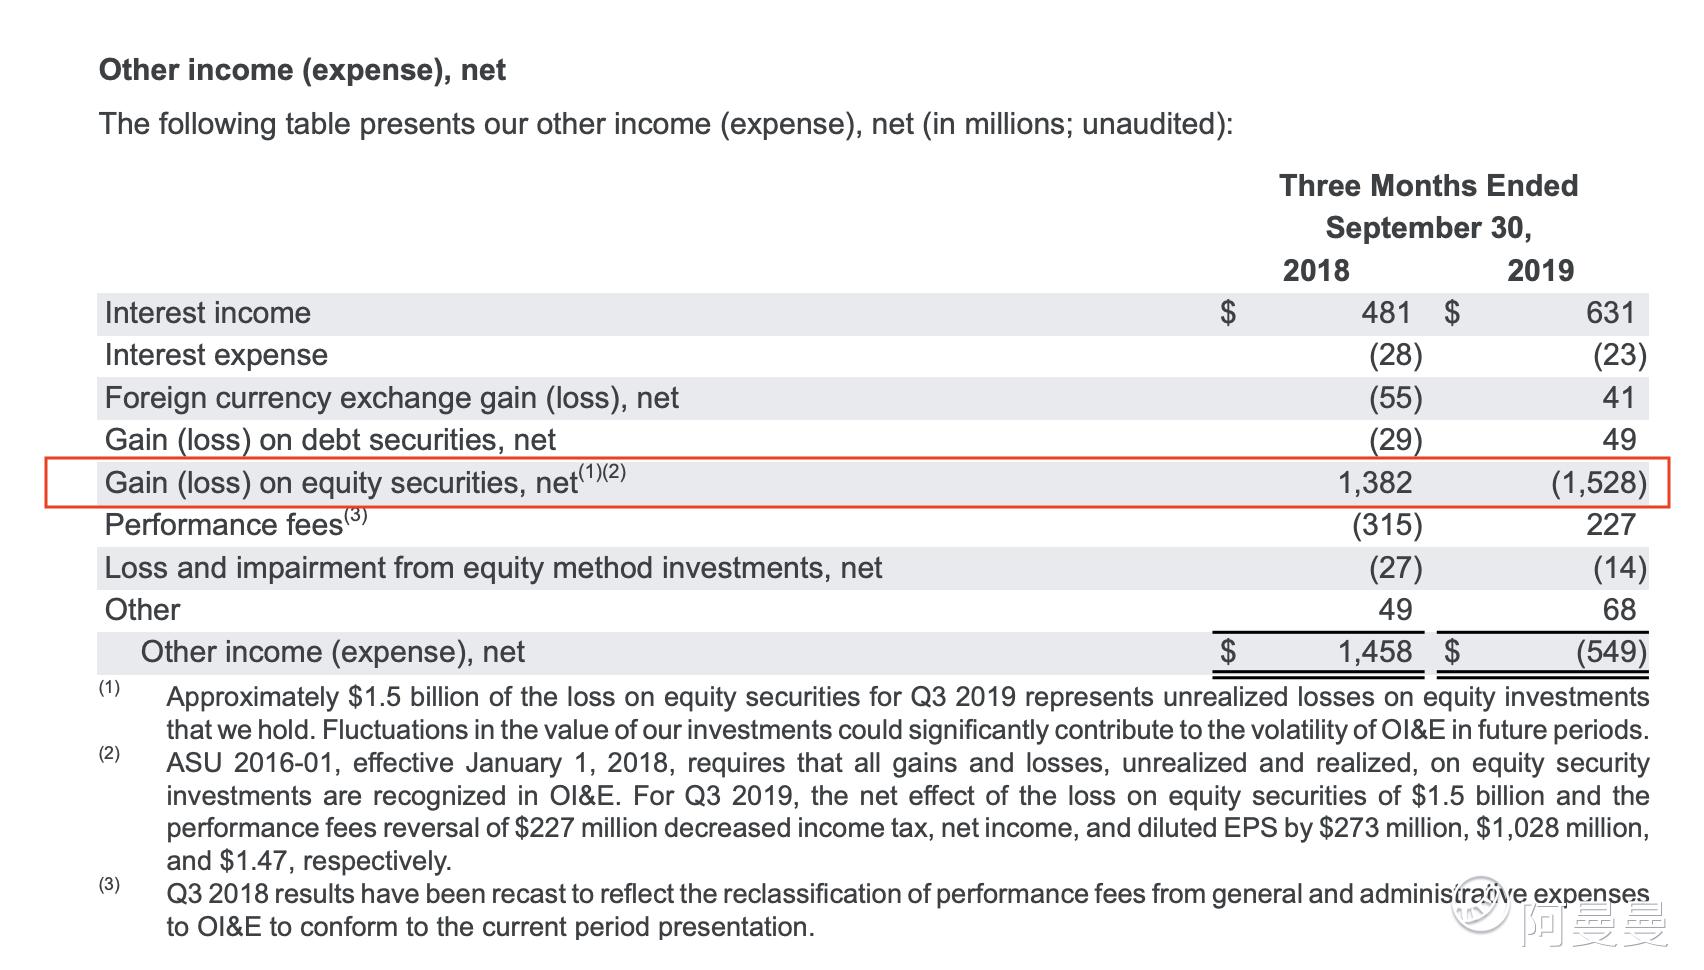
Task: Click the 2019 column header
Action: point(1540,270)
